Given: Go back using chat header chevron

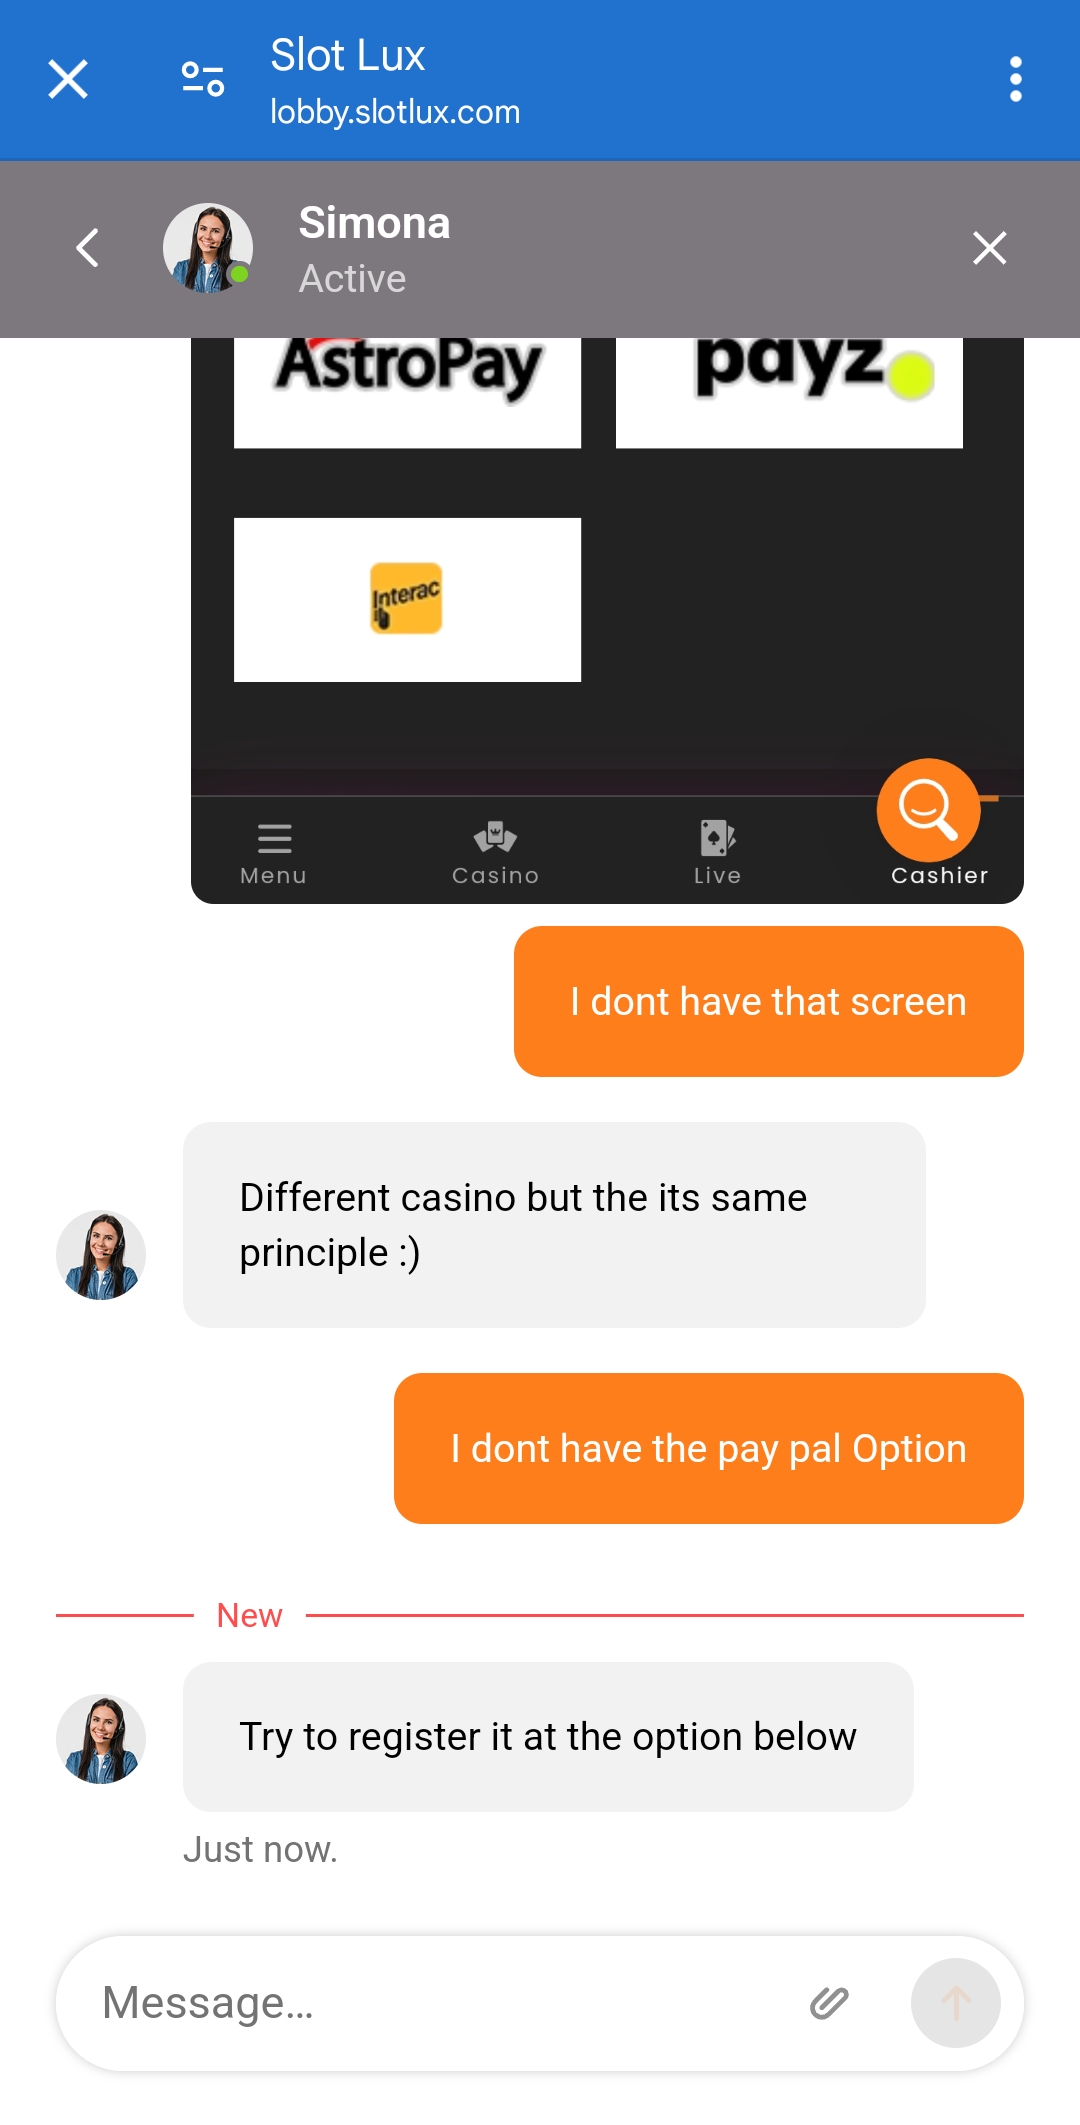Looking at the screenshot, I should point(88,248).
